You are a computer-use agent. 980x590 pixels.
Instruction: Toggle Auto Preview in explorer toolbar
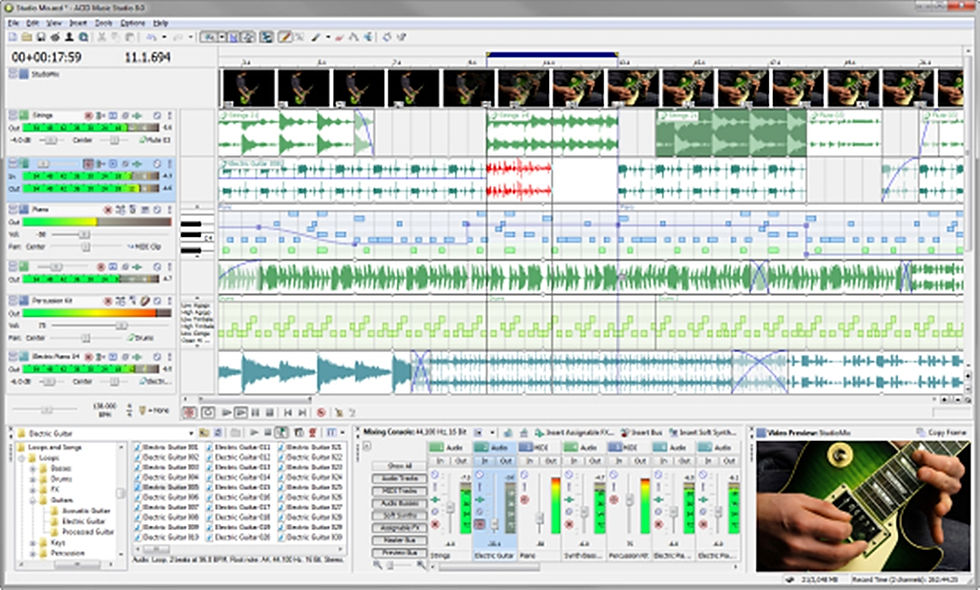coord(282,432)
